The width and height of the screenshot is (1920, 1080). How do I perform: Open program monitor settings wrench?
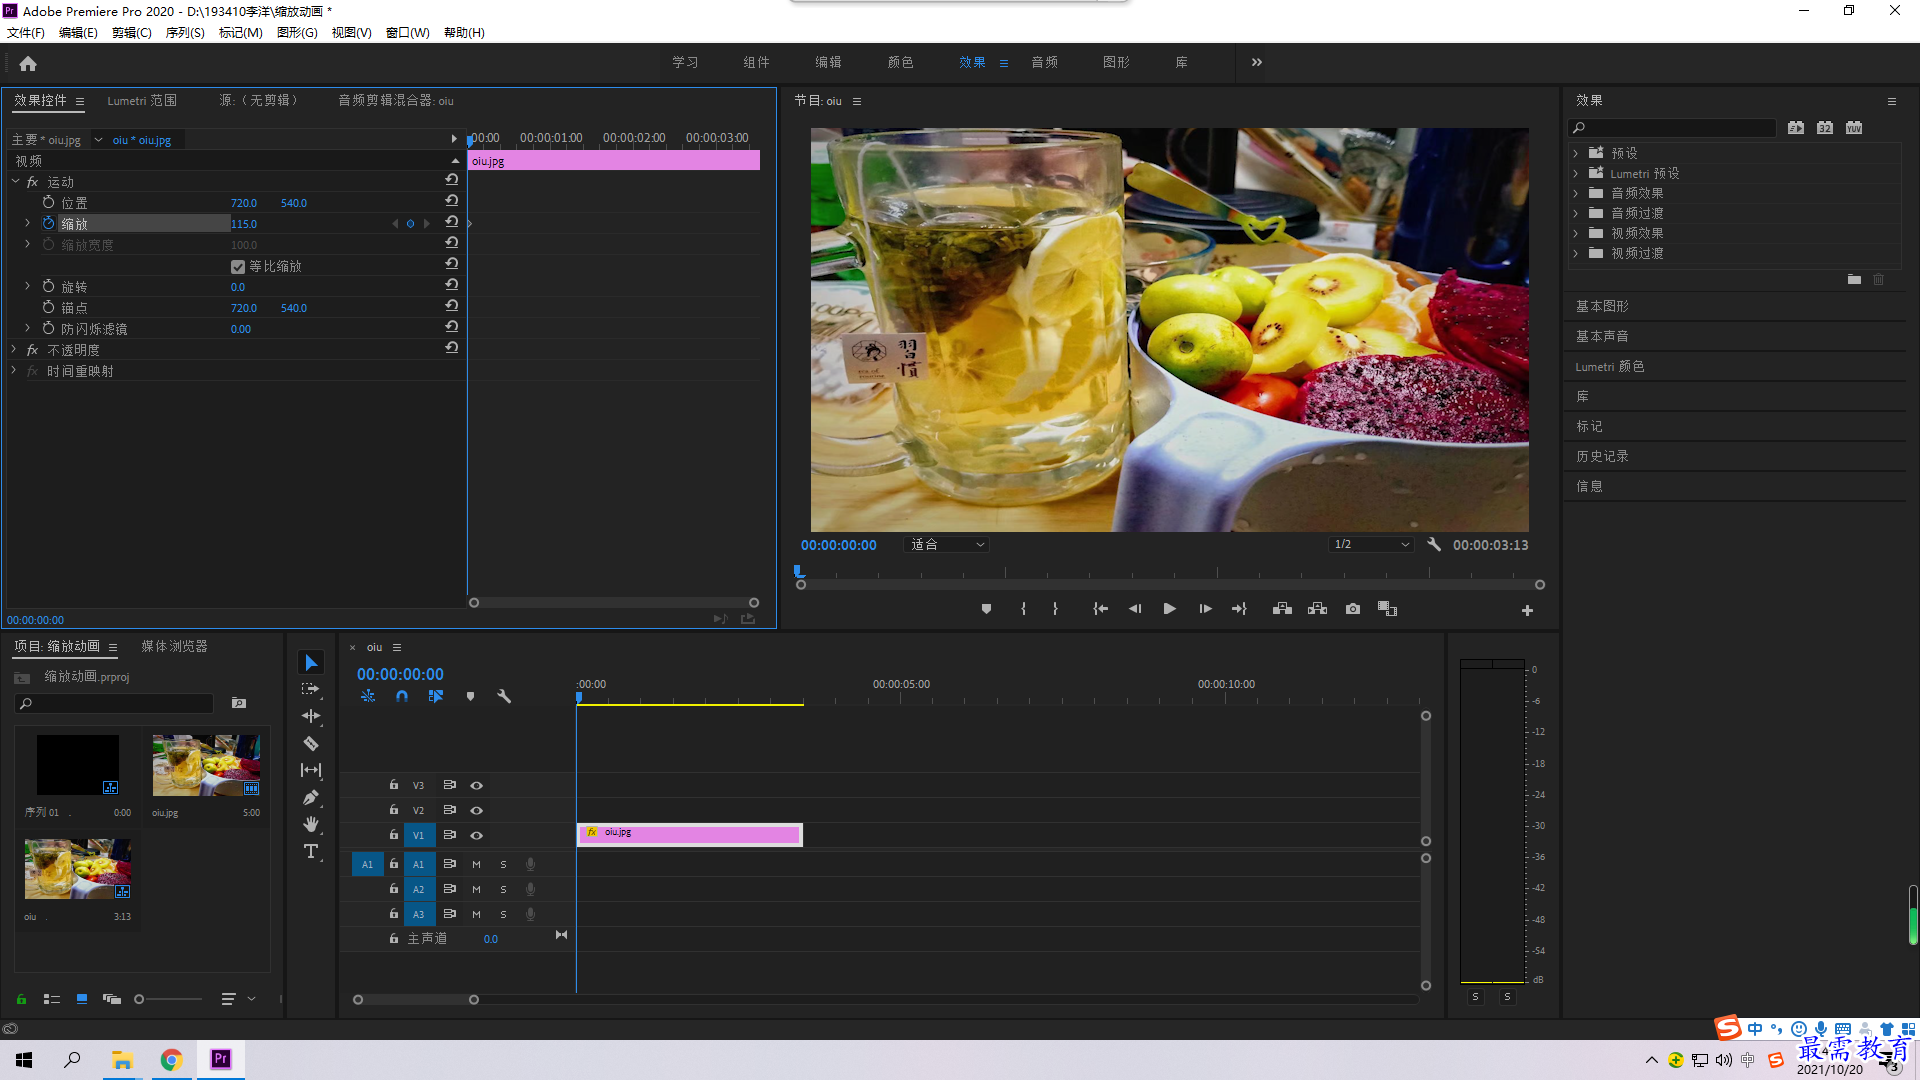pos(1434,545)
